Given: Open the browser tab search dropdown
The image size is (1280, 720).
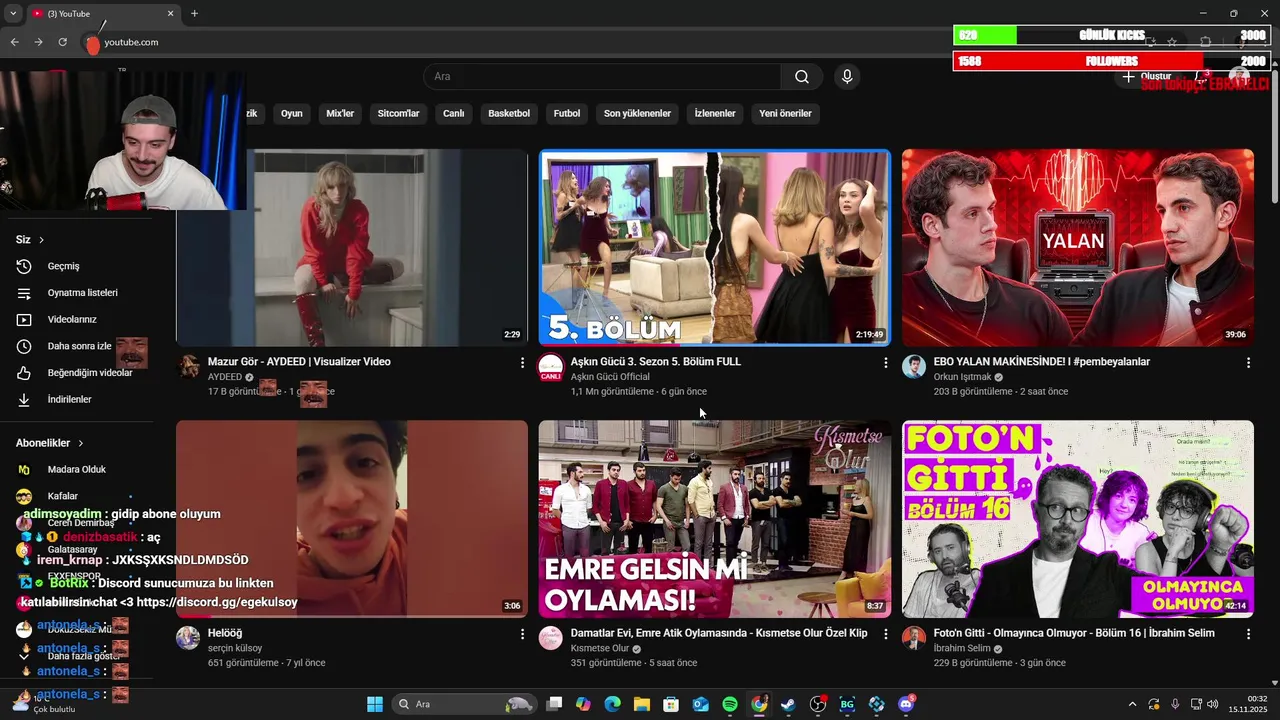Looking at the screenshot, I should click(12, 13).
